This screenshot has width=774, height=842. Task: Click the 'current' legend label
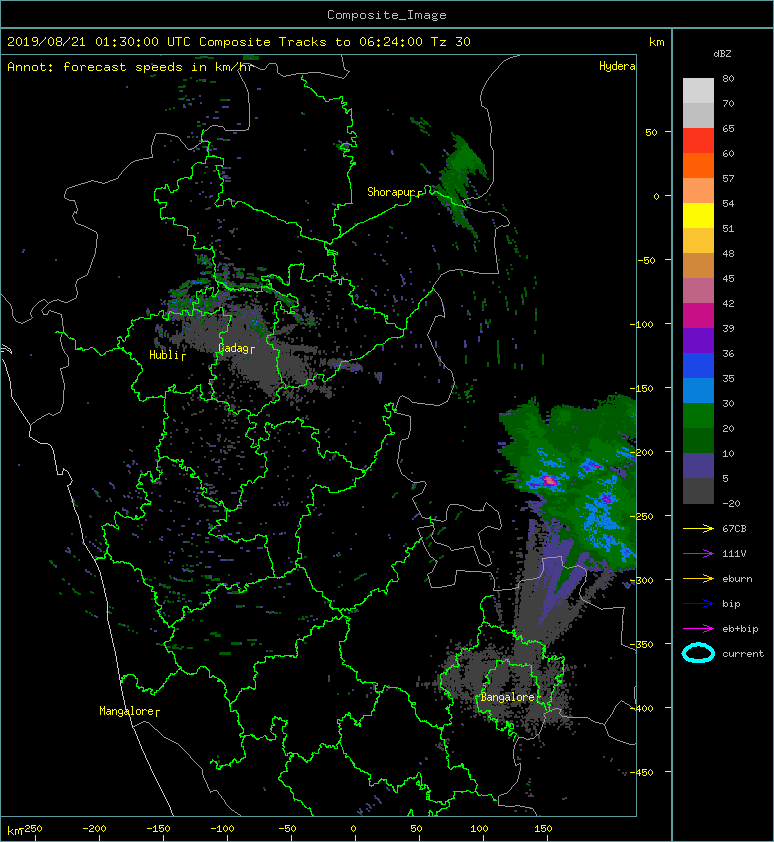(x=743, y=654)
